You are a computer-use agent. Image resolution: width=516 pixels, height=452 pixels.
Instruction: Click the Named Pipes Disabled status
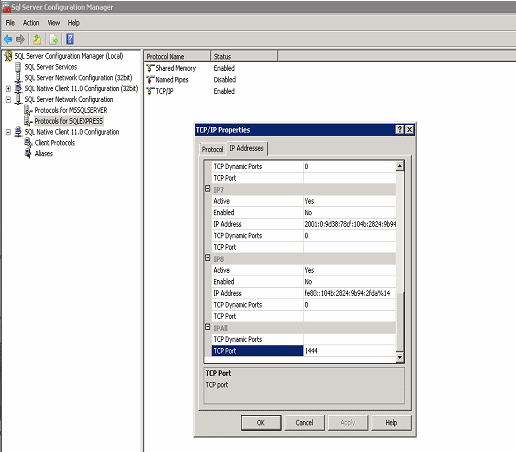pyautogui.click(x=225, y=80)
